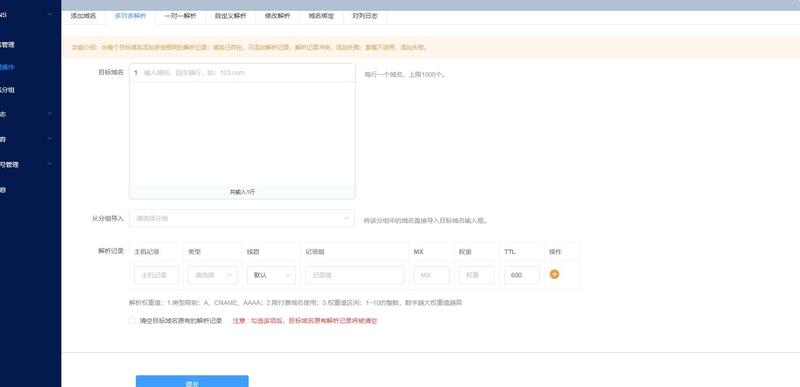Open the line dropdown showing 默认
Image resolution: width=800 pixels, height=387 pixels.
[x=271, y=275]
